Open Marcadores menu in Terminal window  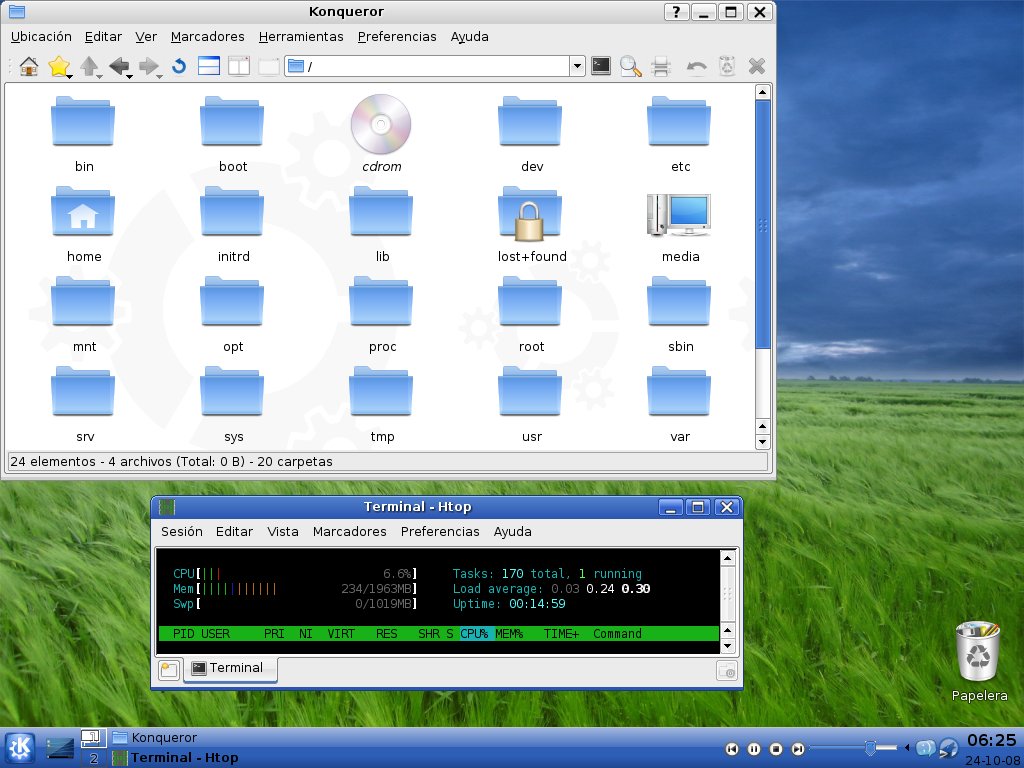[349, 532]
